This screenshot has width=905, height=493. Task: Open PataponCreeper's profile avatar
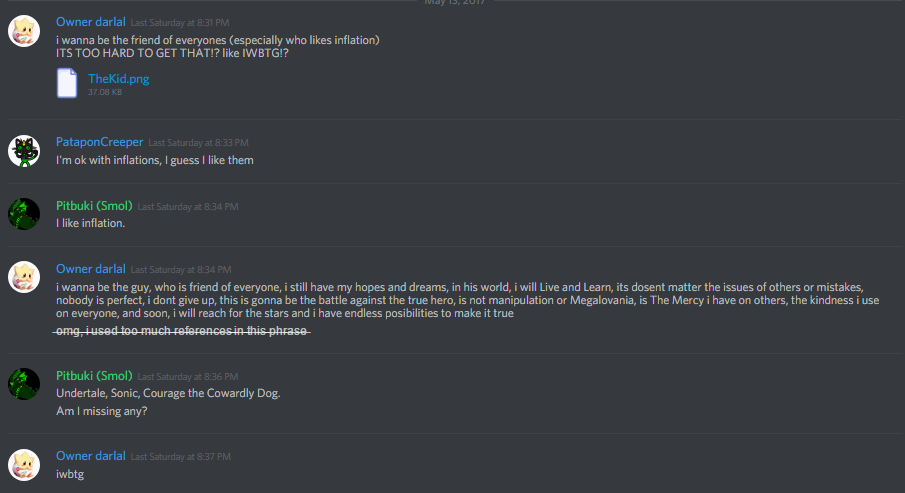(24, 151)
